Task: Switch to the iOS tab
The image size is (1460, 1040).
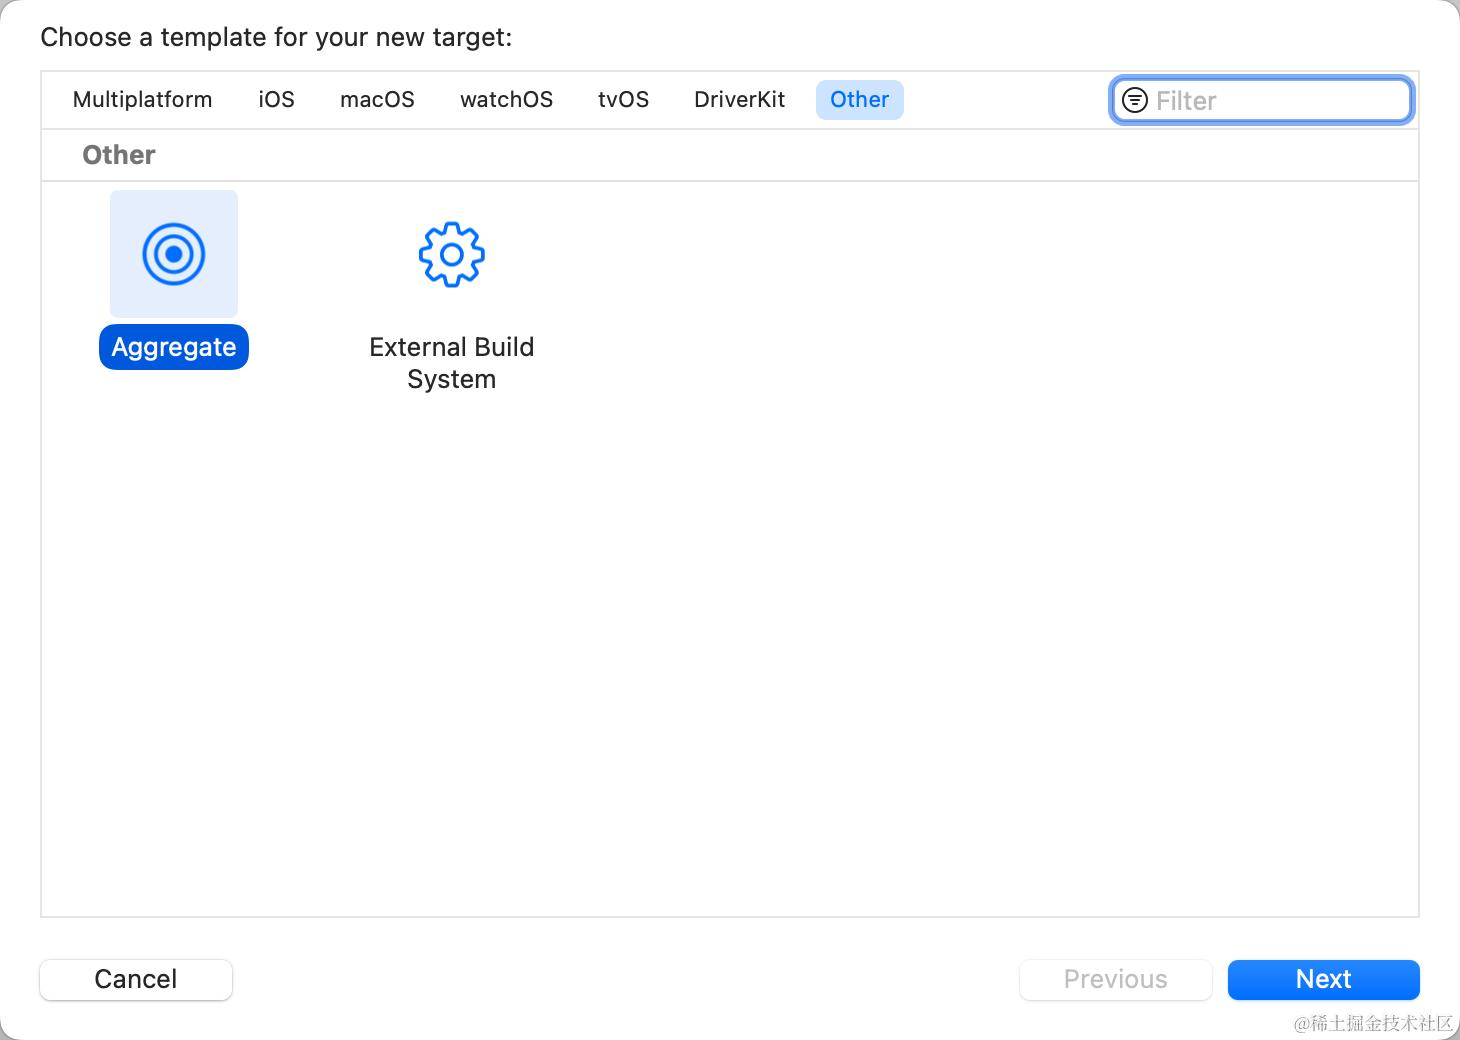Action: click(x=276, y=100)
